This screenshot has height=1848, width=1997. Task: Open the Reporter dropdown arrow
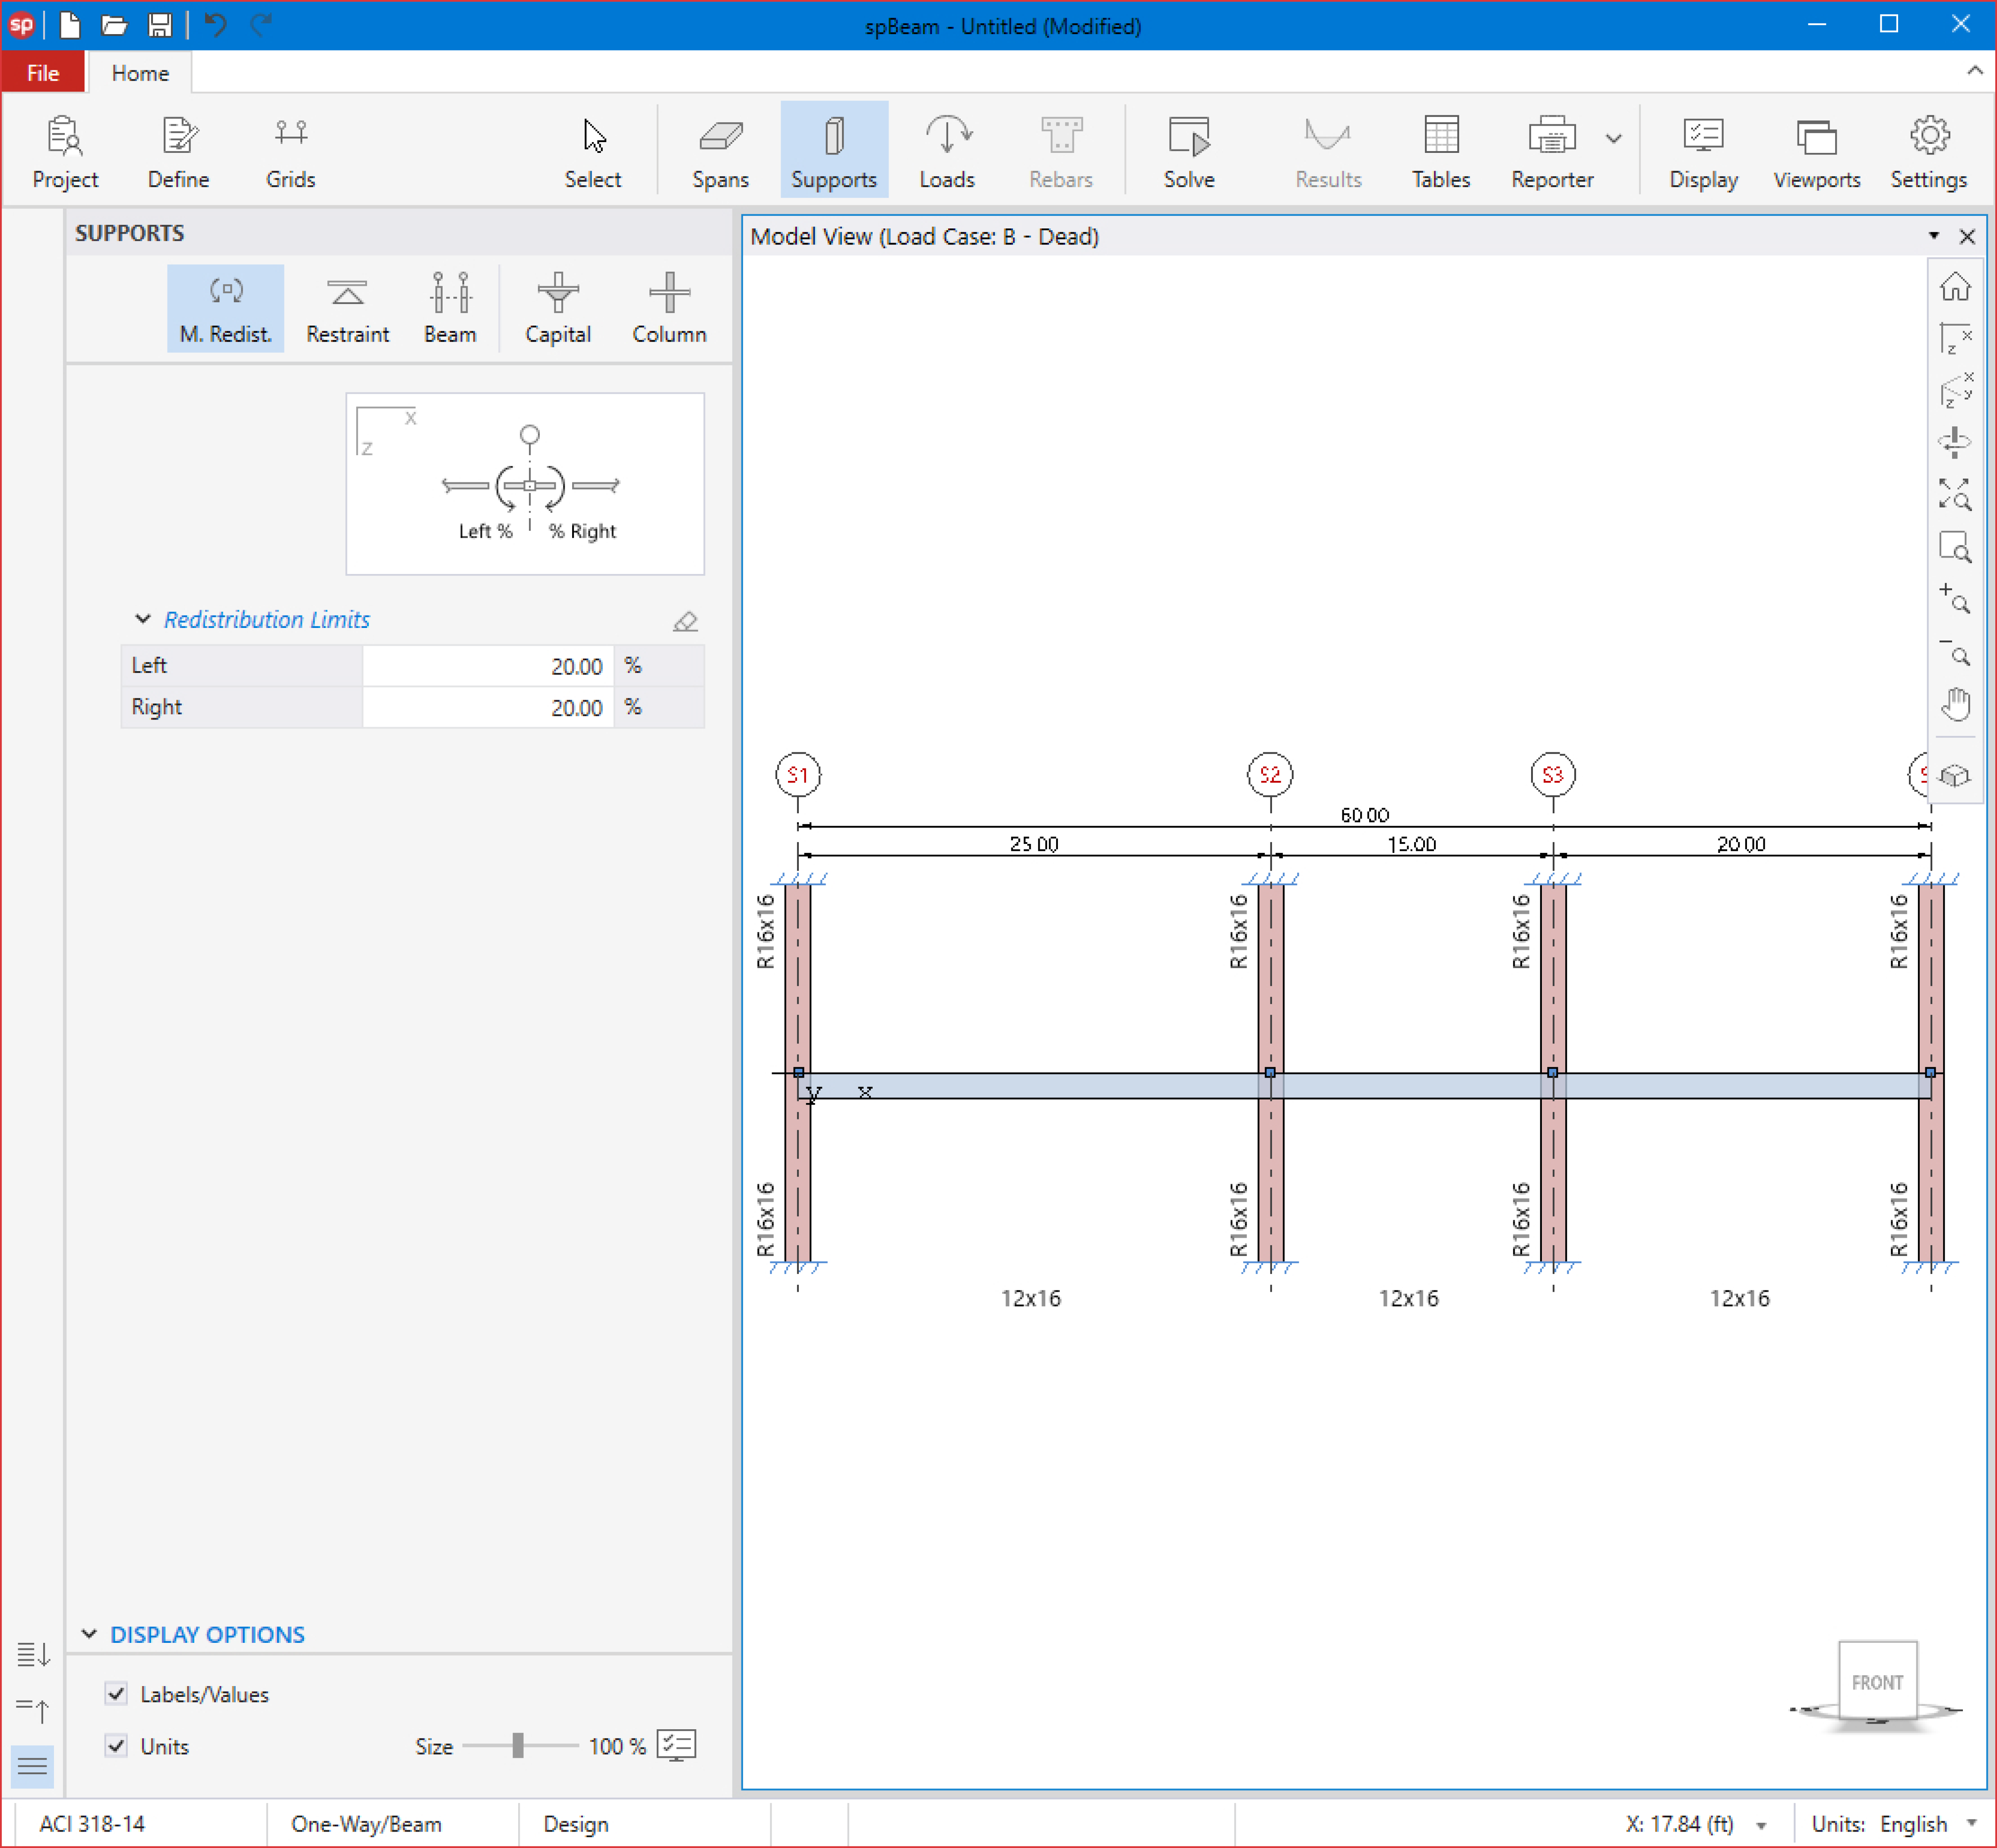click(1613, 139)
